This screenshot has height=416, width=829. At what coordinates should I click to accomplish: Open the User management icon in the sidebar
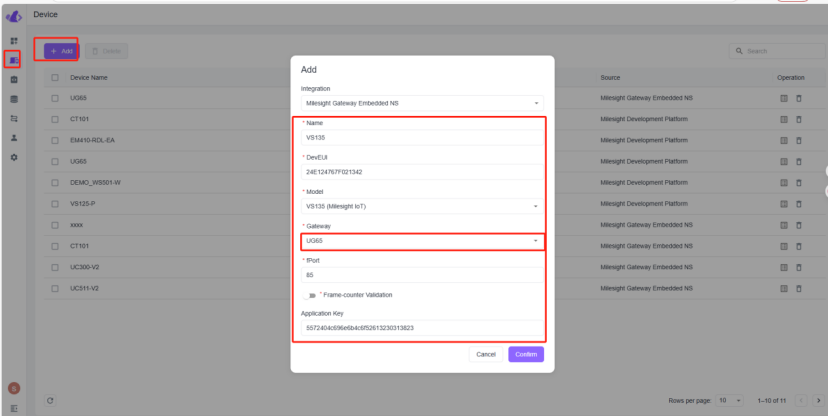click(x=14, y=138)
